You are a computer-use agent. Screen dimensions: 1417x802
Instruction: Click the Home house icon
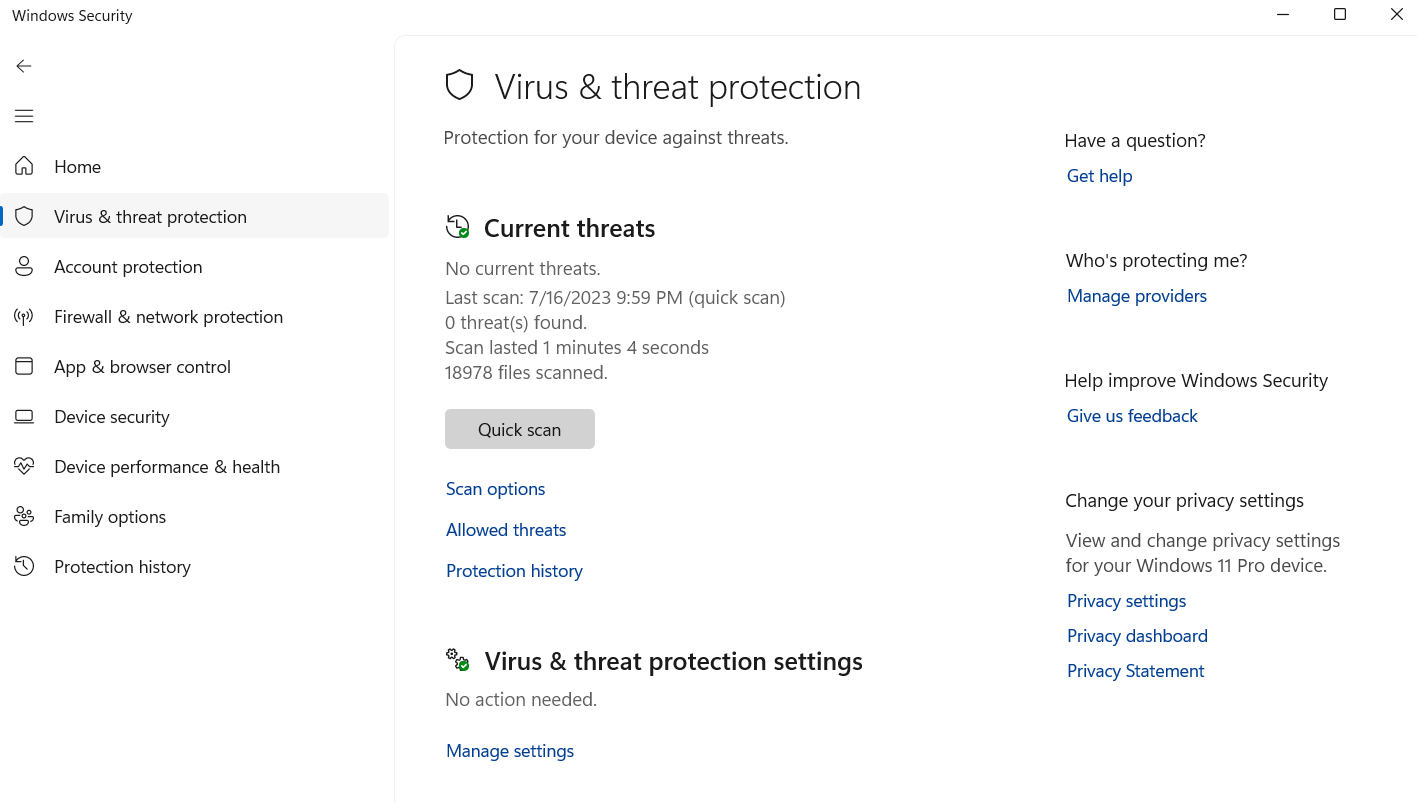(24, 166)
